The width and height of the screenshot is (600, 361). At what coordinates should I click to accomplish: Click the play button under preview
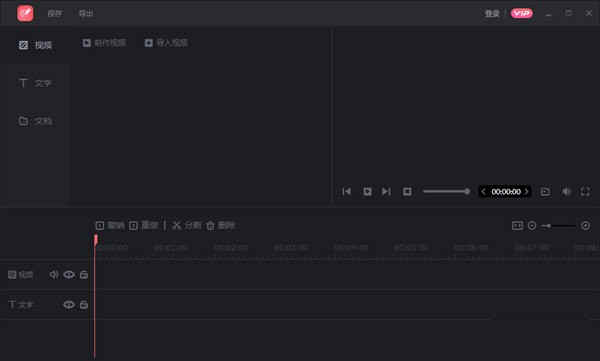coord(367,191)
